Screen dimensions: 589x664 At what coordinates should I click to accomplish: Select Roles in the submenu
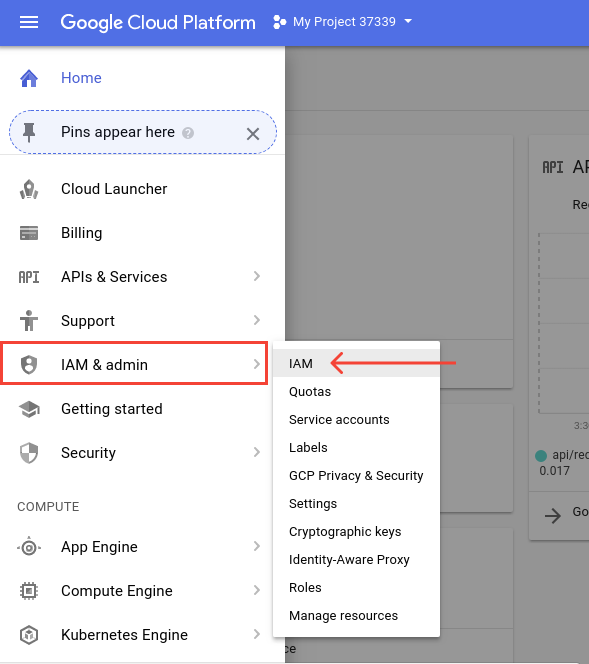coord(356,587)
